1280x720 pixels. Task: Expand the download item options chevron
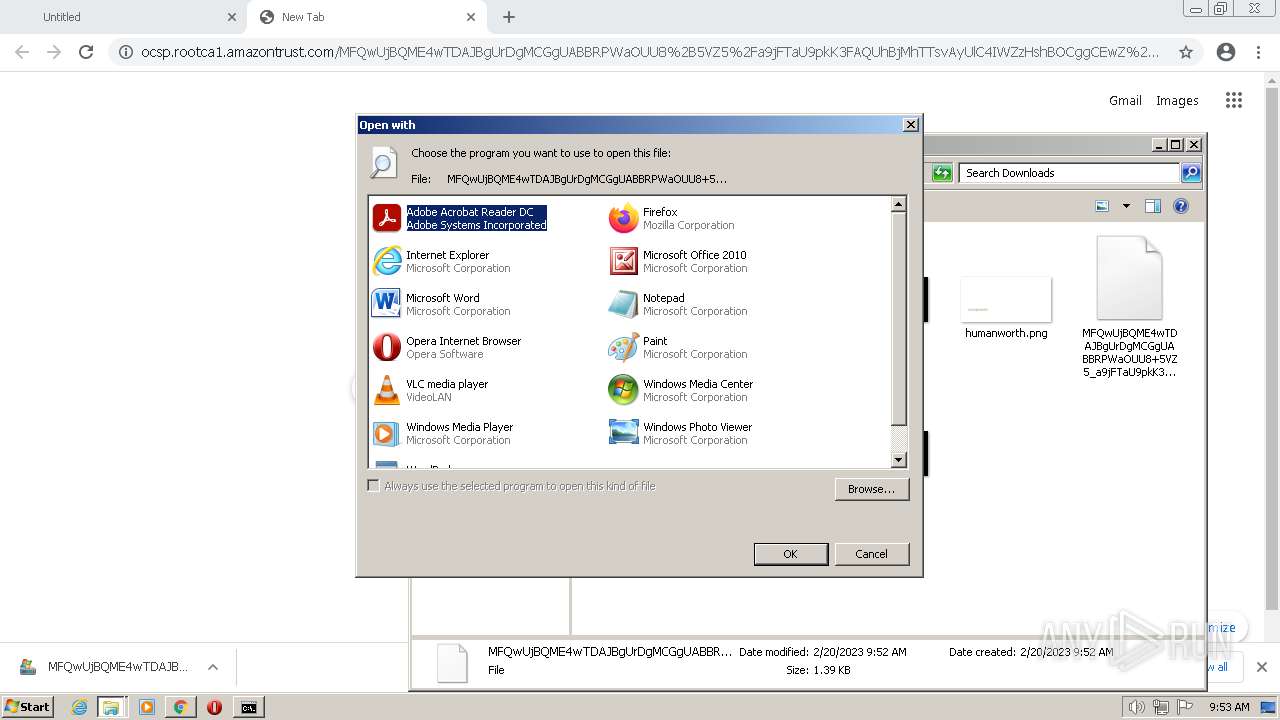click(x=212, y=667)
